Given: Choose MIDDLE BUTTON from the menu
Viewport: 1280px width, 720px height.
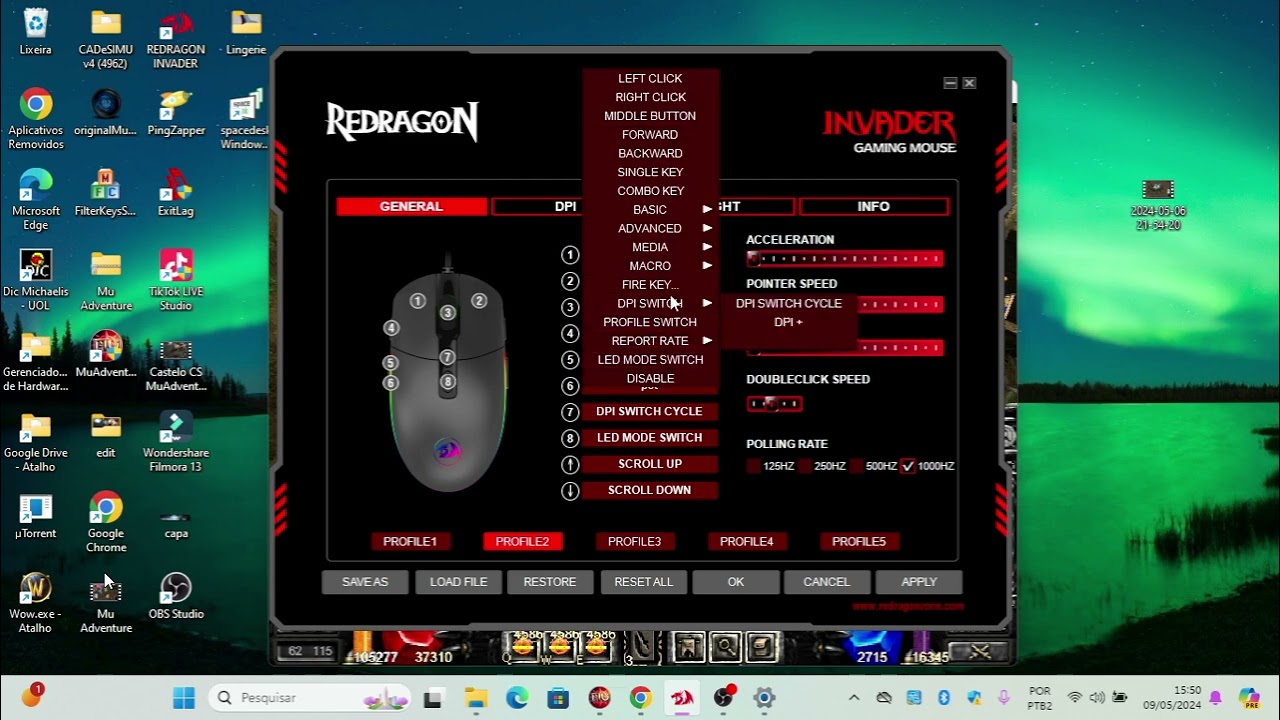Looking at the screenshot, I should tap(651, 116).
